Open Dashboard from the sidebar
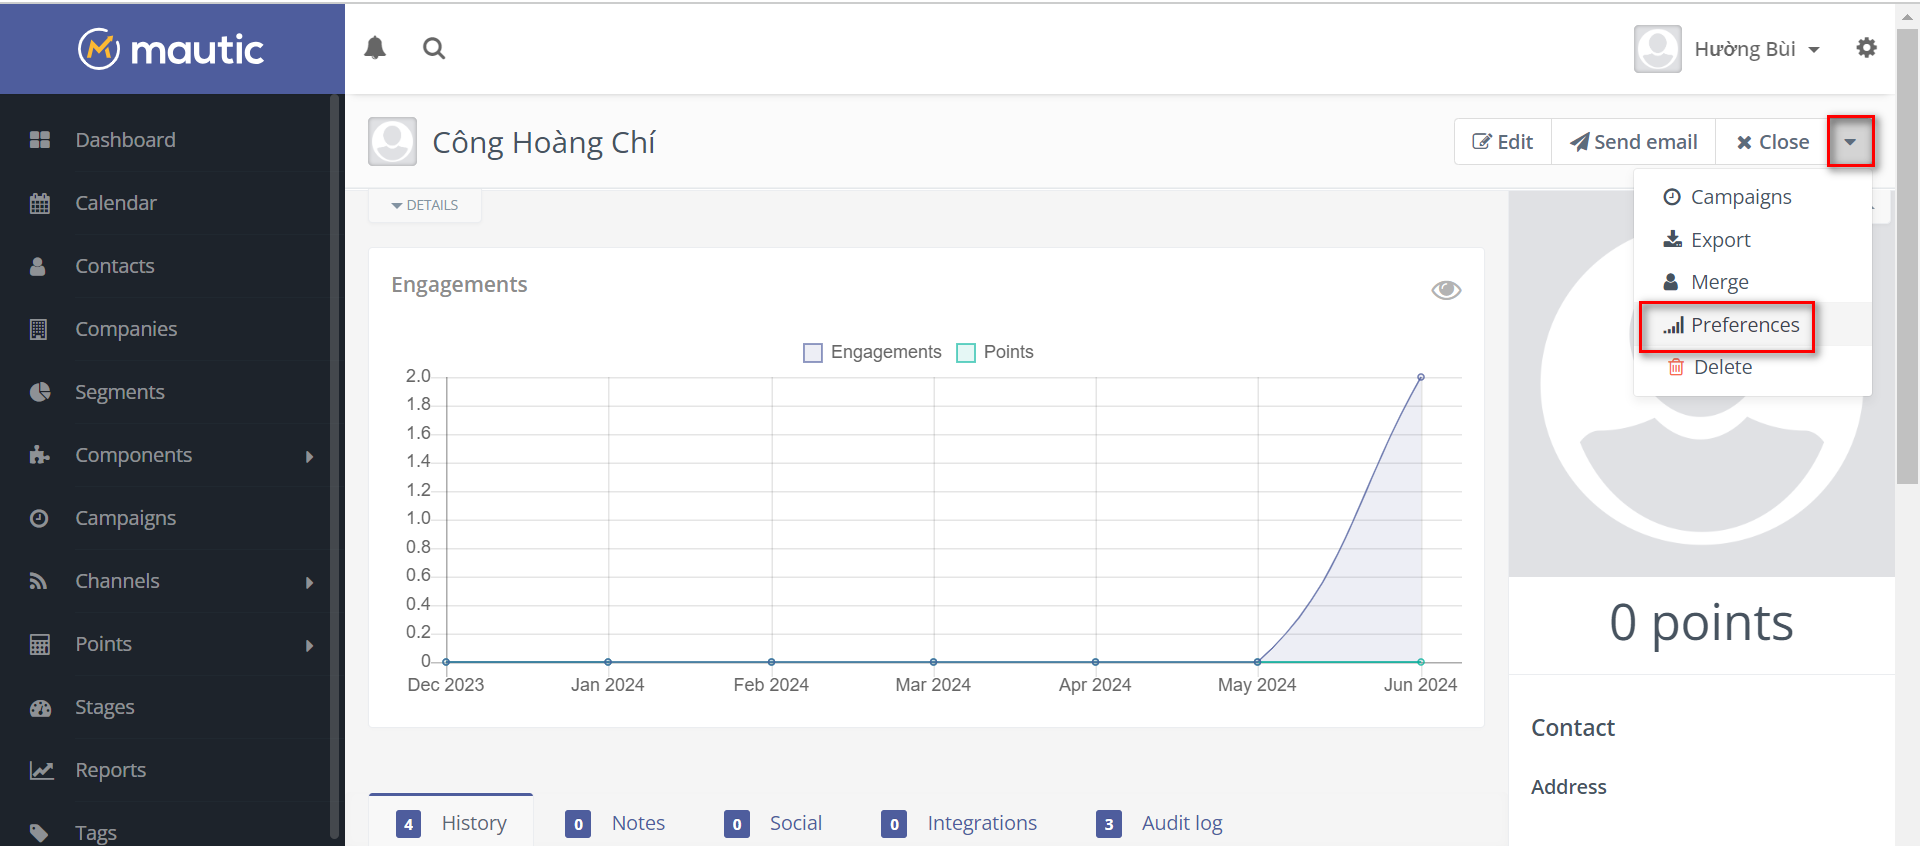The height and width of the screenshot is (846, 1920). pyautogui.click(x=125, y=140)
